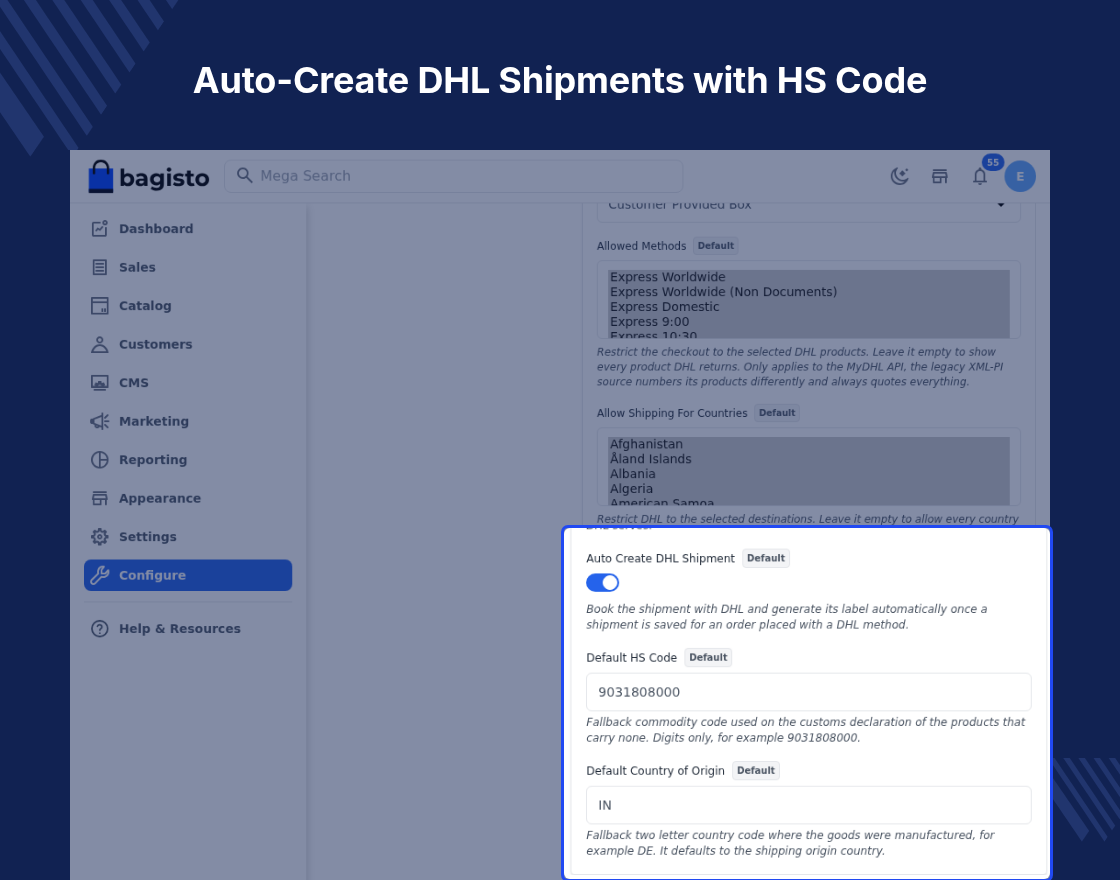Select the Configure menu item
Image resolution: width=1120 pixels, height=880 pixels.
[x=188, y=575]
